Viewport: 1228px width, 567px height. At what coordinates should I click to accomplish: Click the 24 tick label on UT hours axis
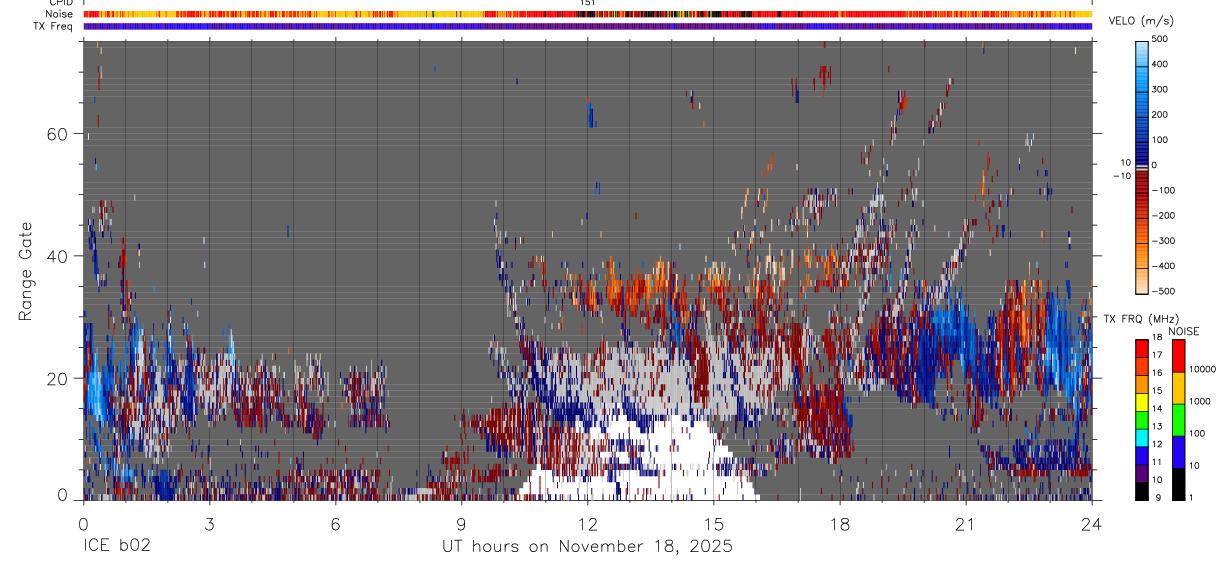(x=1091, y=523)
